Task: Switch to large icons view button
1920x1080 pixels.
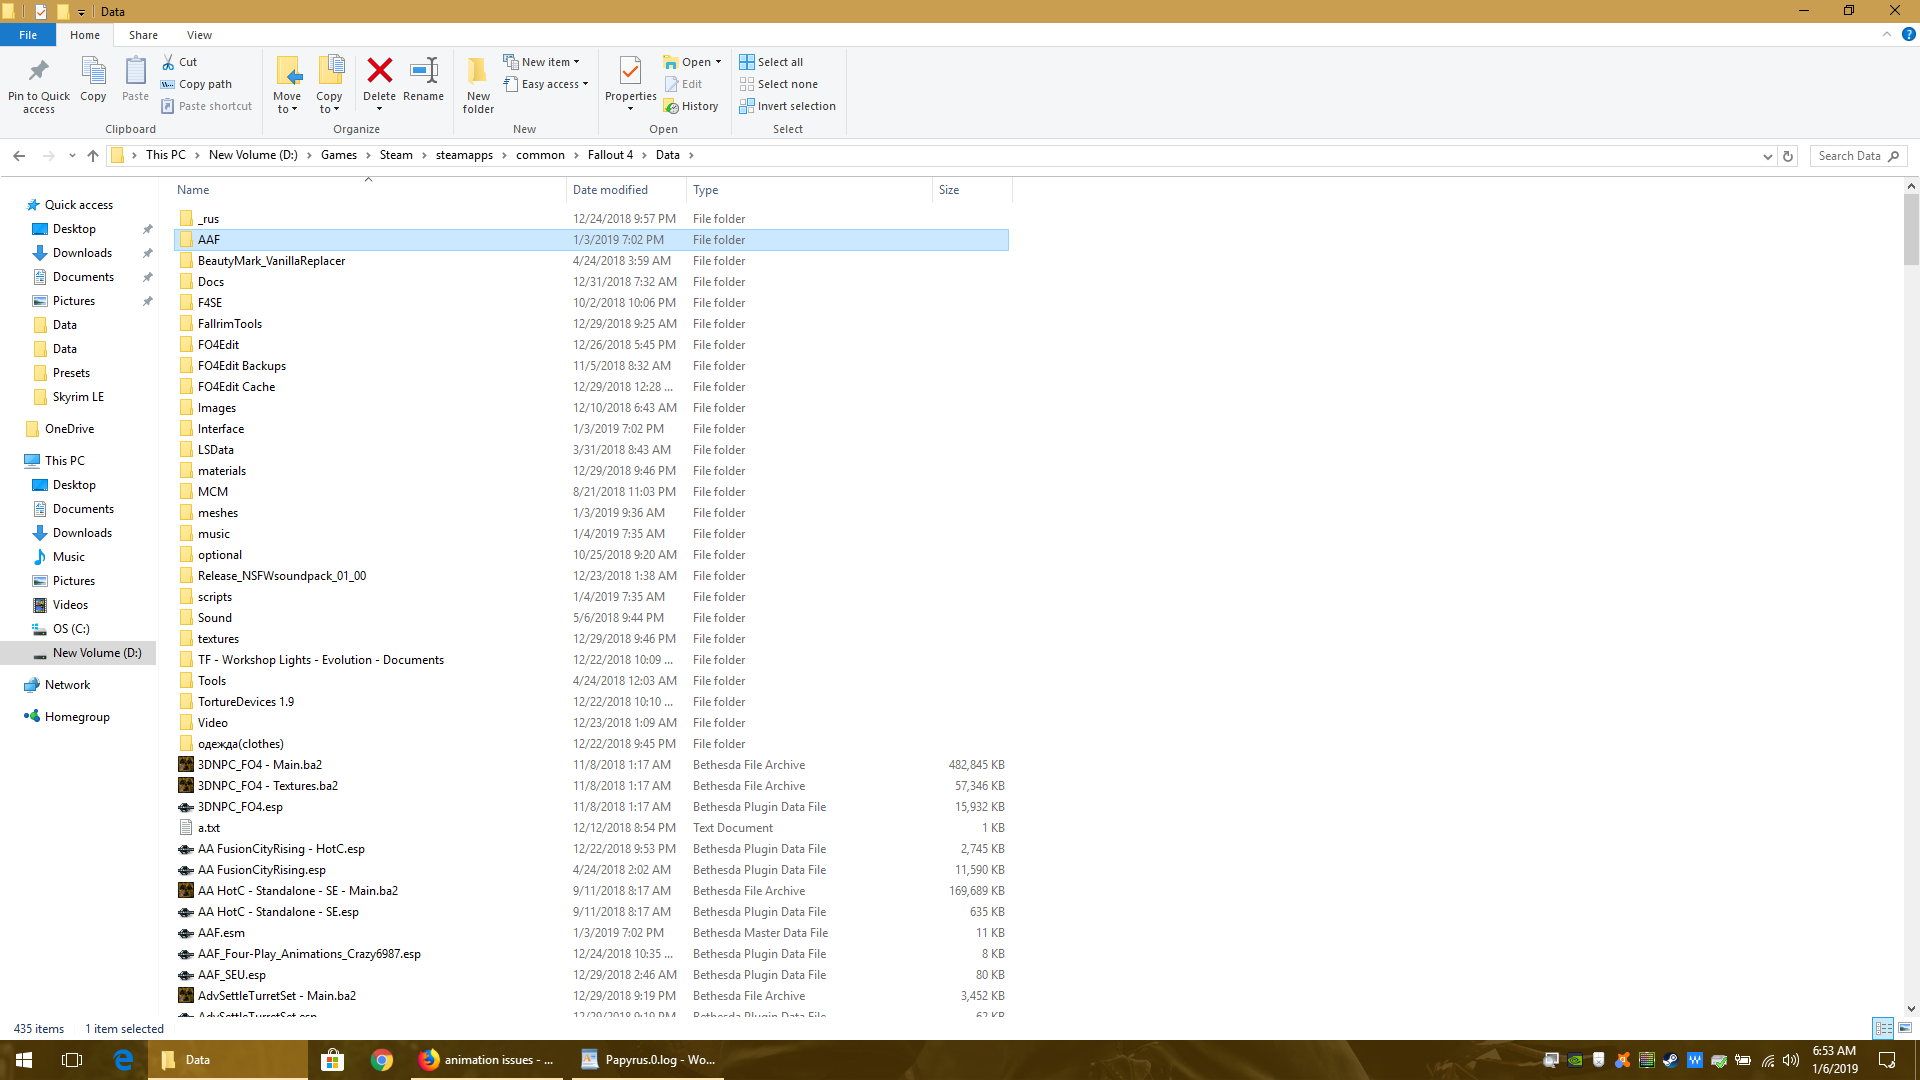Action: 1905,1028
